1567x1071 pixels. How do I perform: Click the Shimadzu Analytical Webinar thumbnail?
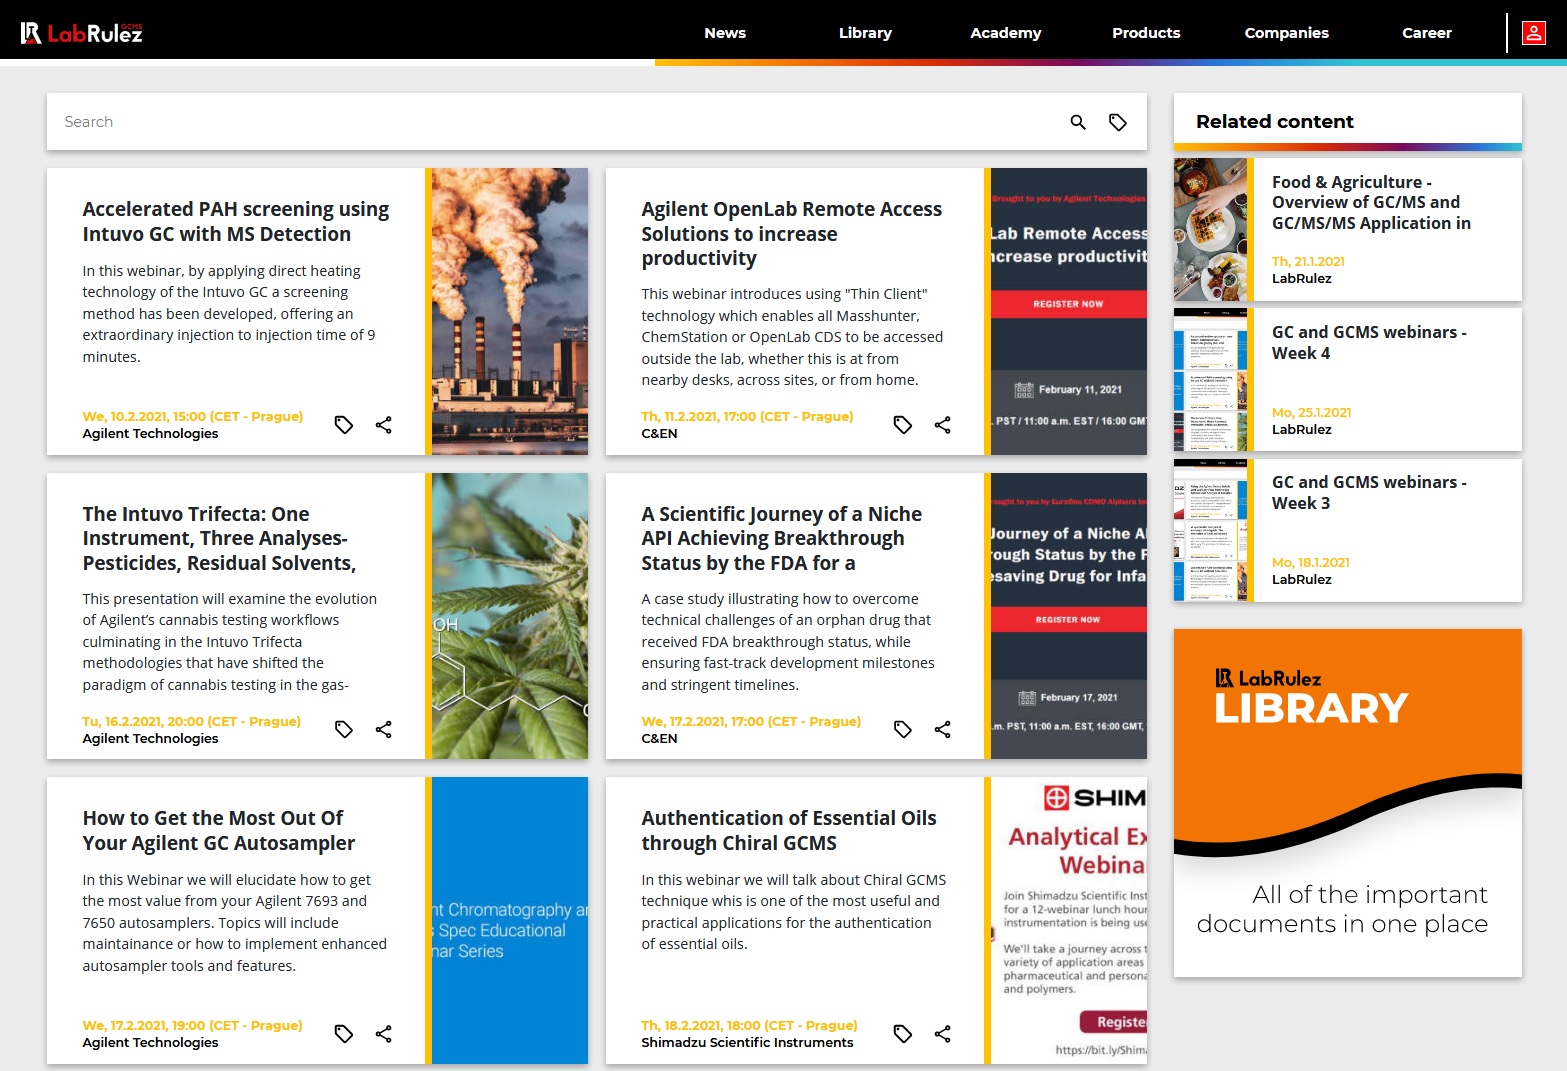(x=1069, y=920)
